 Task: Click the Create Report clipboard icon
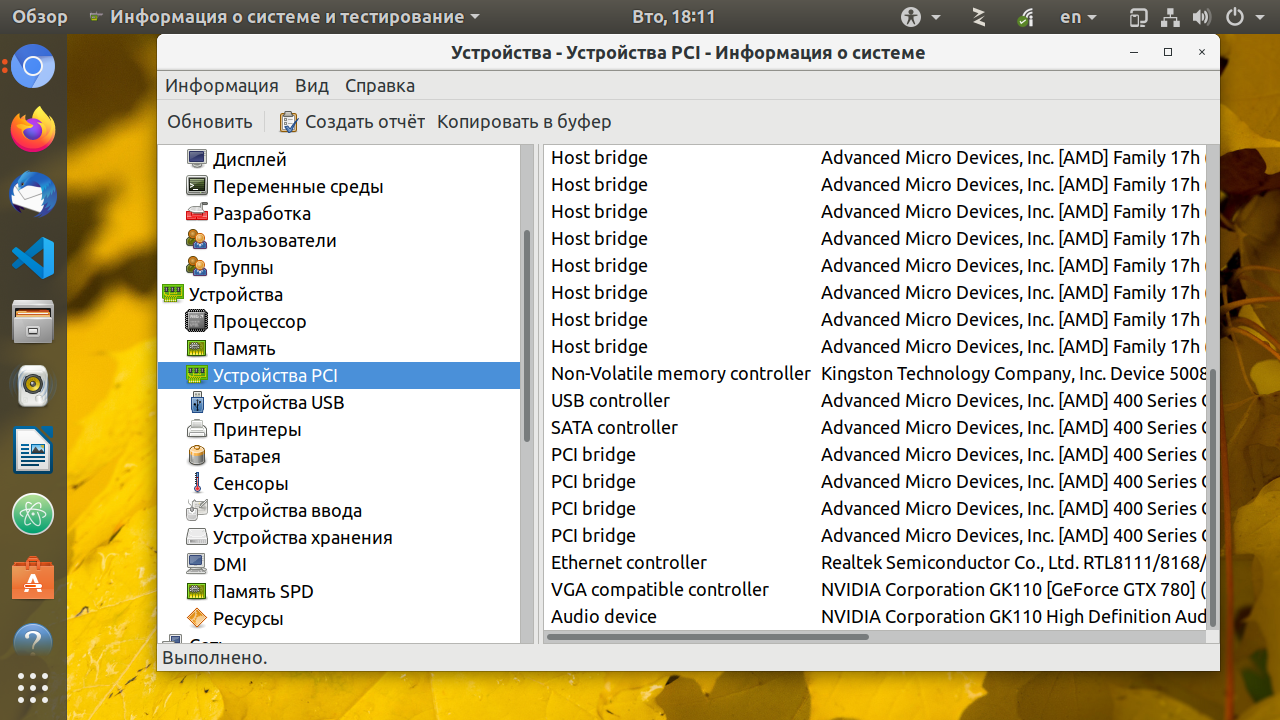pyautogui.click(x=289, y=122)
